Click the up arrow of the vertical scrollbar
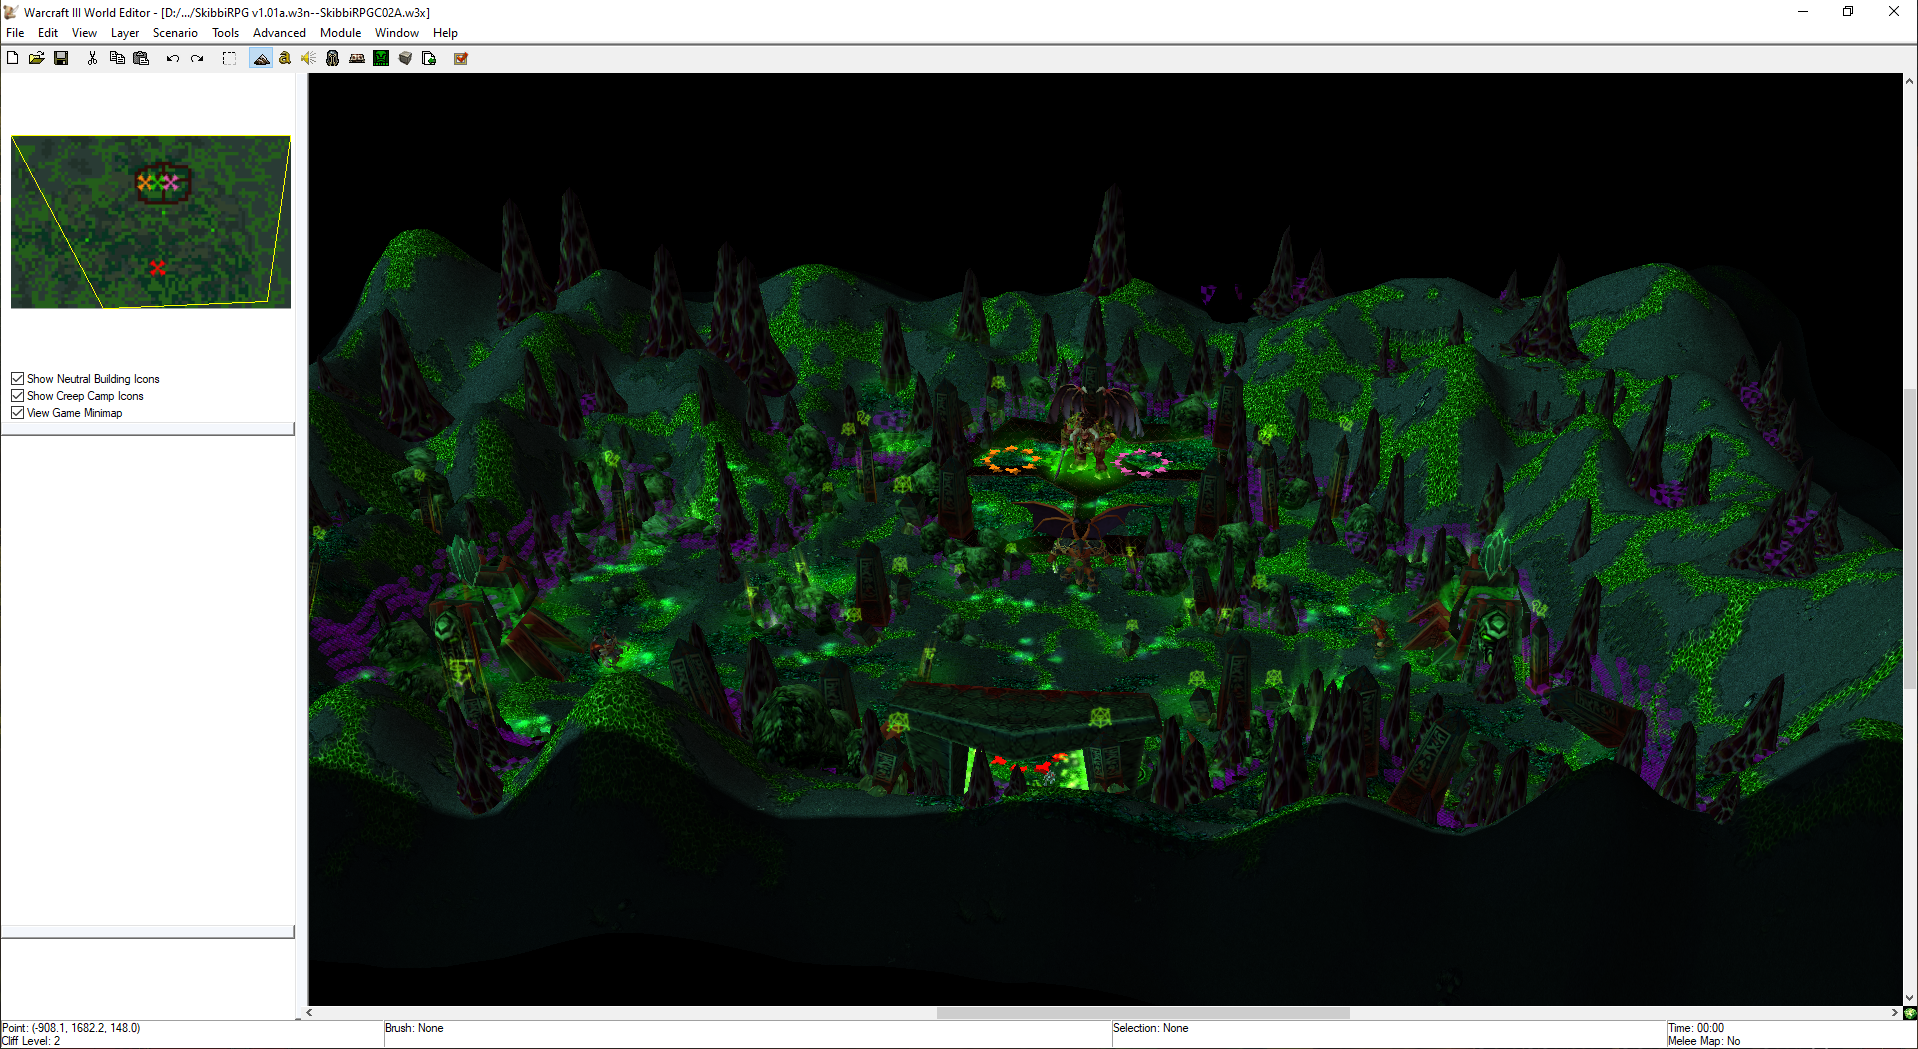The image size is (1918, 1049). 1910,80
